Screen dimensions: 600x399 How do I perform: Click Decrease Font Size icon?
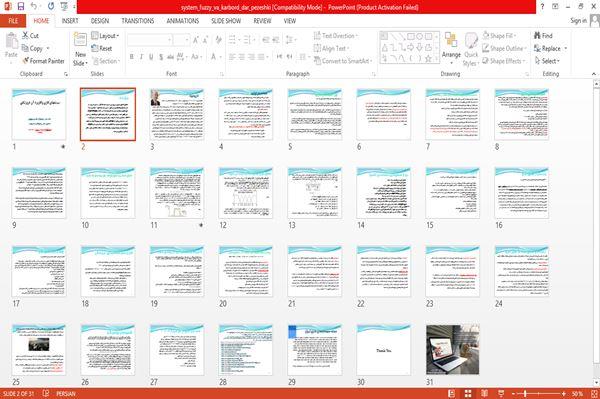[205, 39]
